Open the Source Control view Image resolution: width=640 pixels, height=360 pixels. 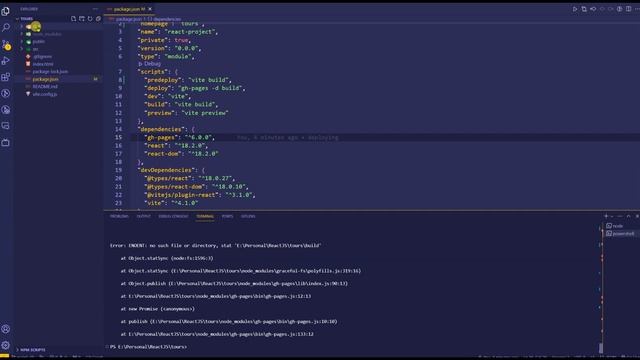coord(6,44)
